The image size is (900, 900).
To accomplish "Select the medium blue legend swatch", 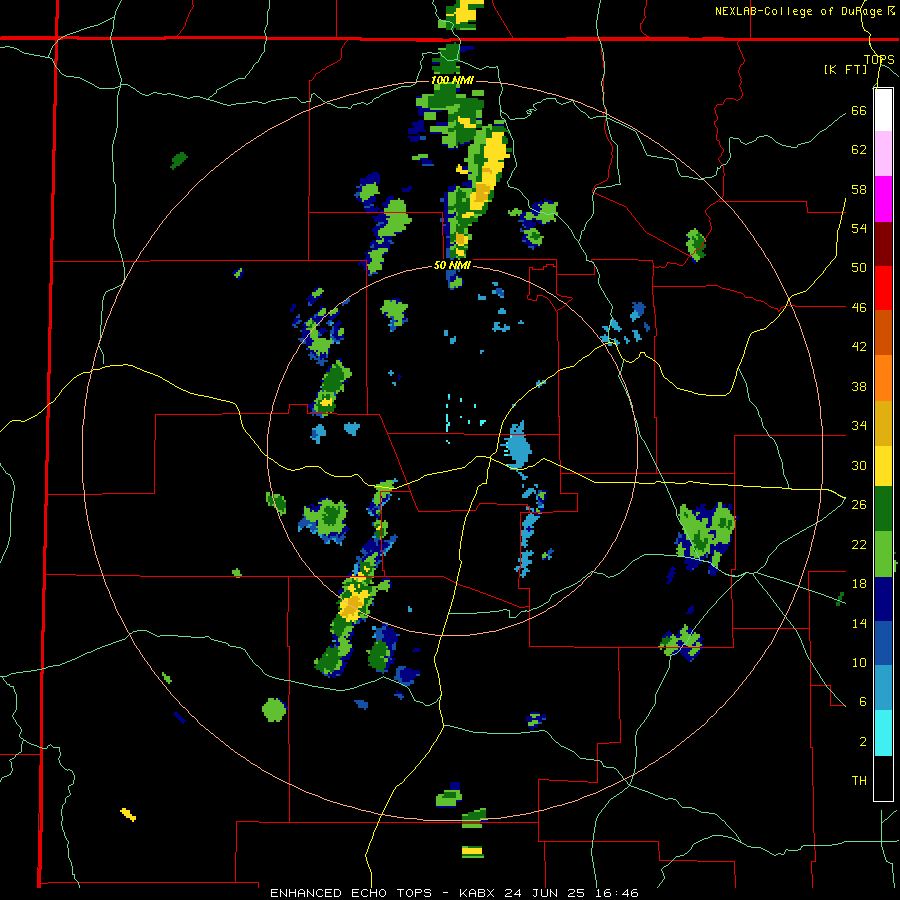I will (x=883, y=643).
